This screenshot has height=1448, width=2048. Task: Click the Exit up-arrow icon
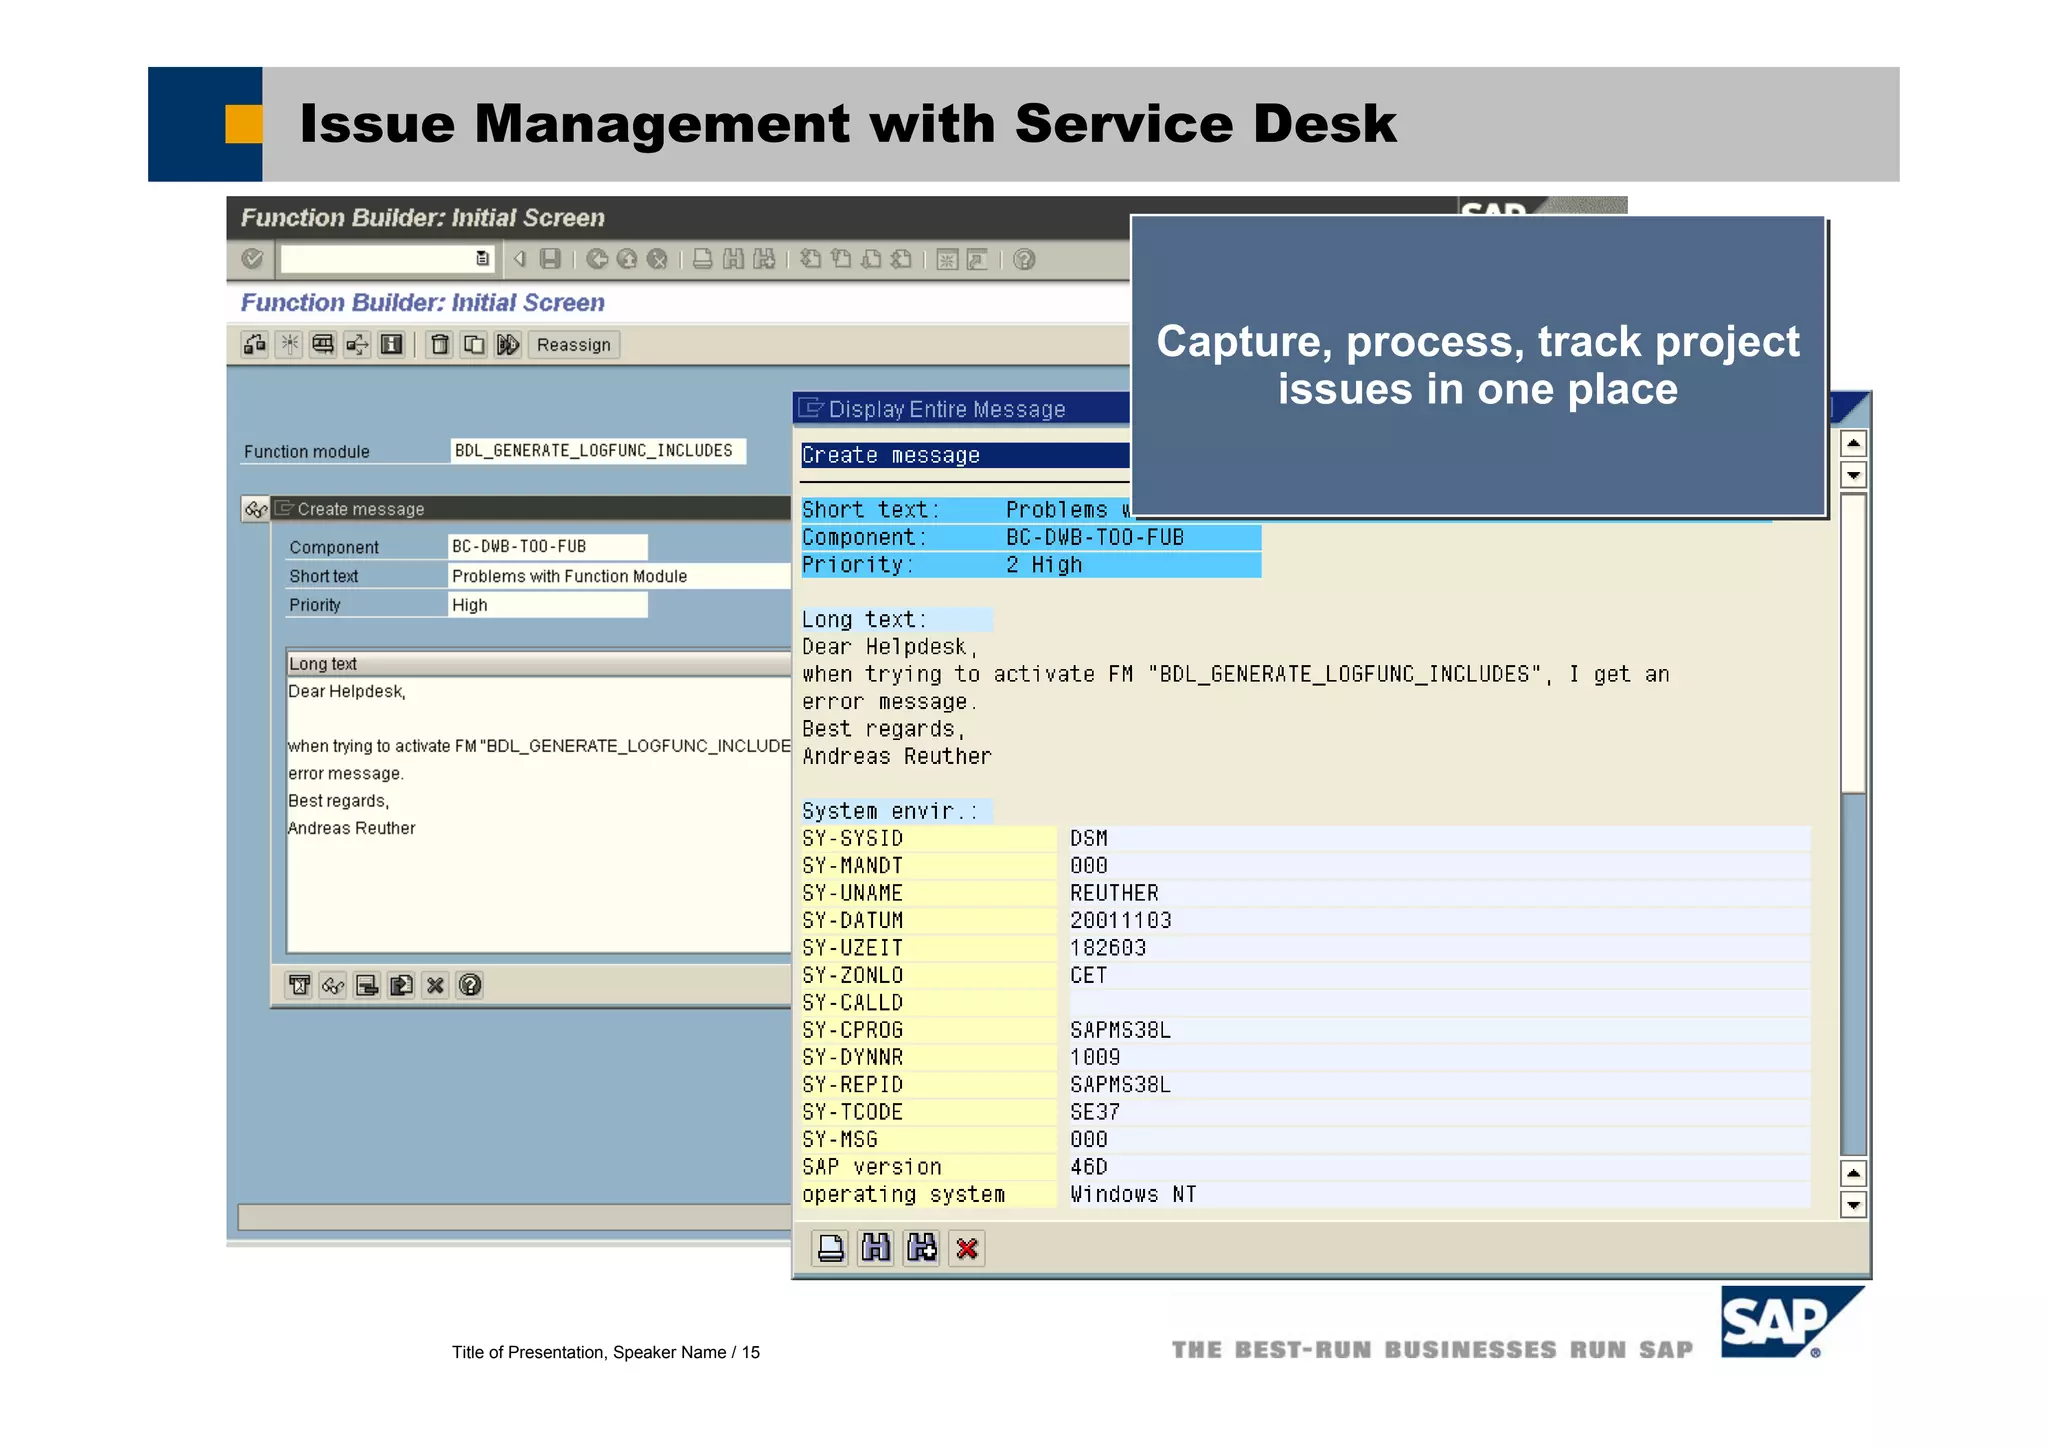point(627,259)
